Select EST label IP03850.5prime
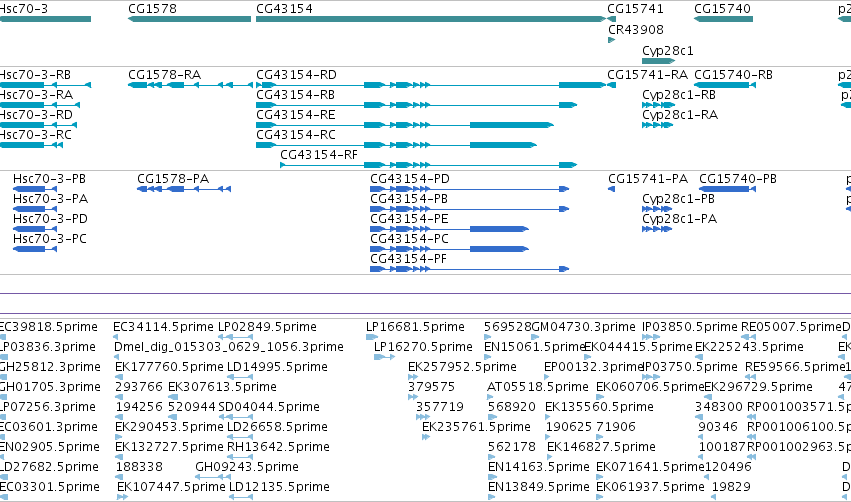The image size is (851, 502). 690,327
